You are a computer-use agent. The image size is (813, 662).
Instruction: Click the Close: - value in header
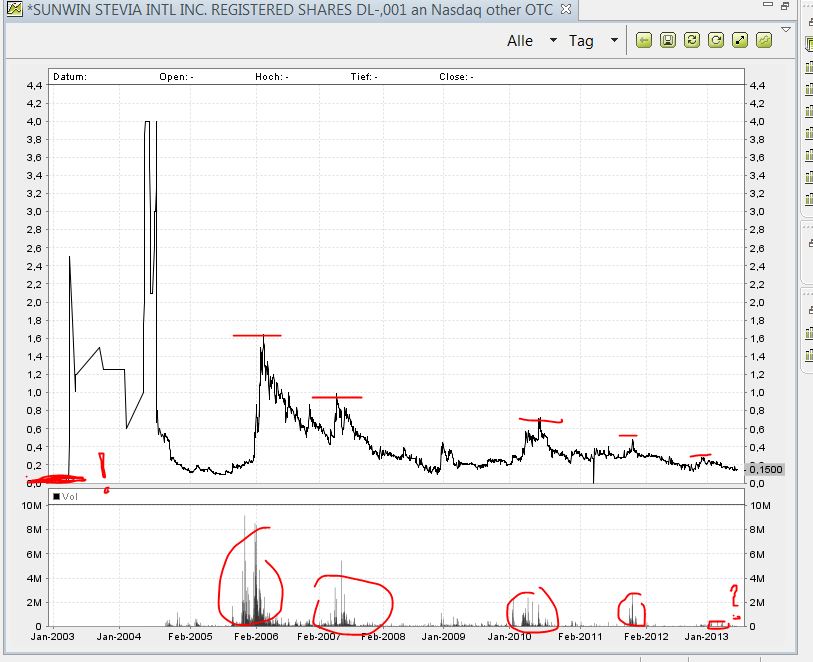pyautogui.click(x=456, y=77)
